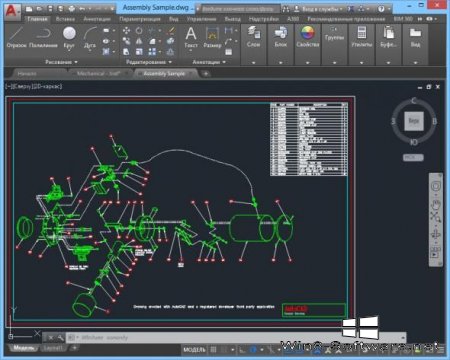Viewport: 450px width, 360px height.
Task: Click the Undo arrow in quick access toolbar
Action: click(82, 9)
